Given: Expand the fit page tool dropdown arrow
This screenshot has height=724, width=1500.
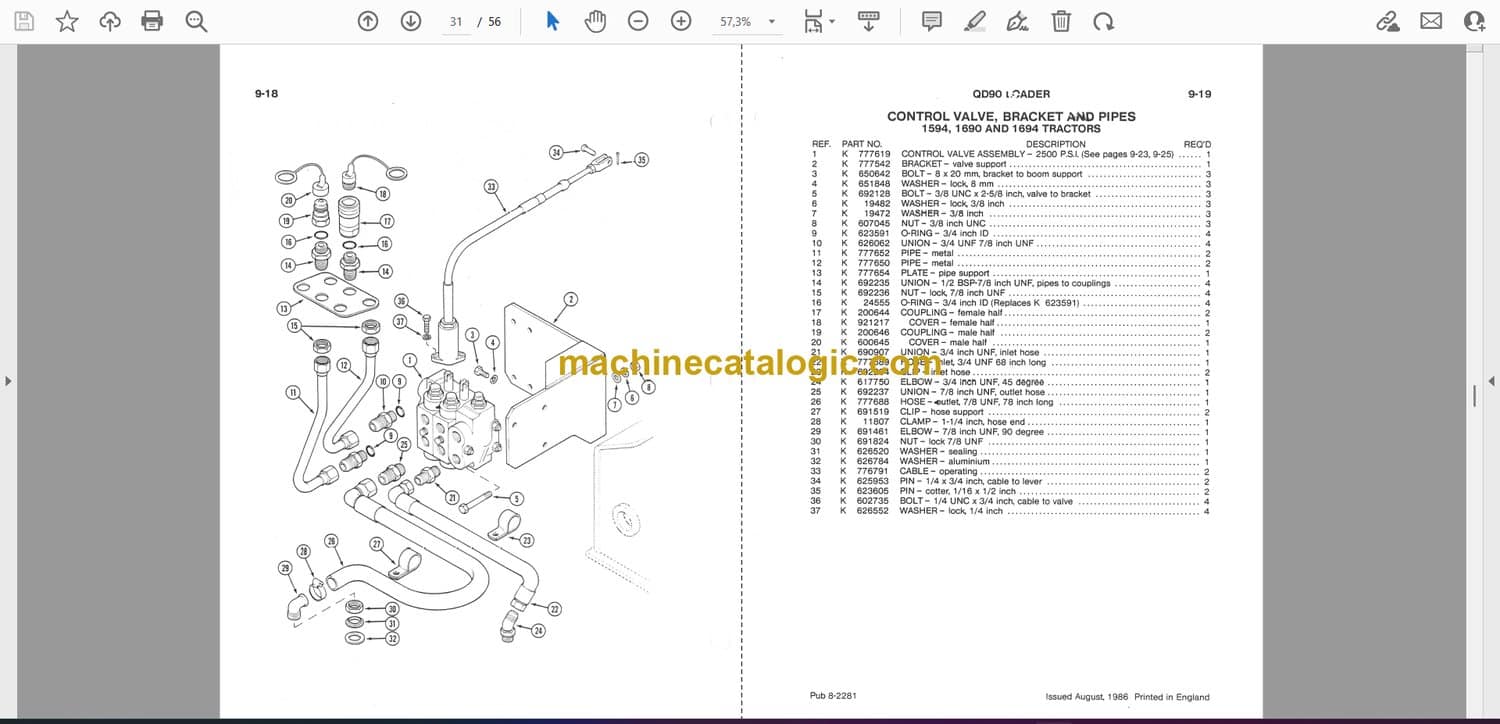Looking at the screenshot, I should coord(832,22).
